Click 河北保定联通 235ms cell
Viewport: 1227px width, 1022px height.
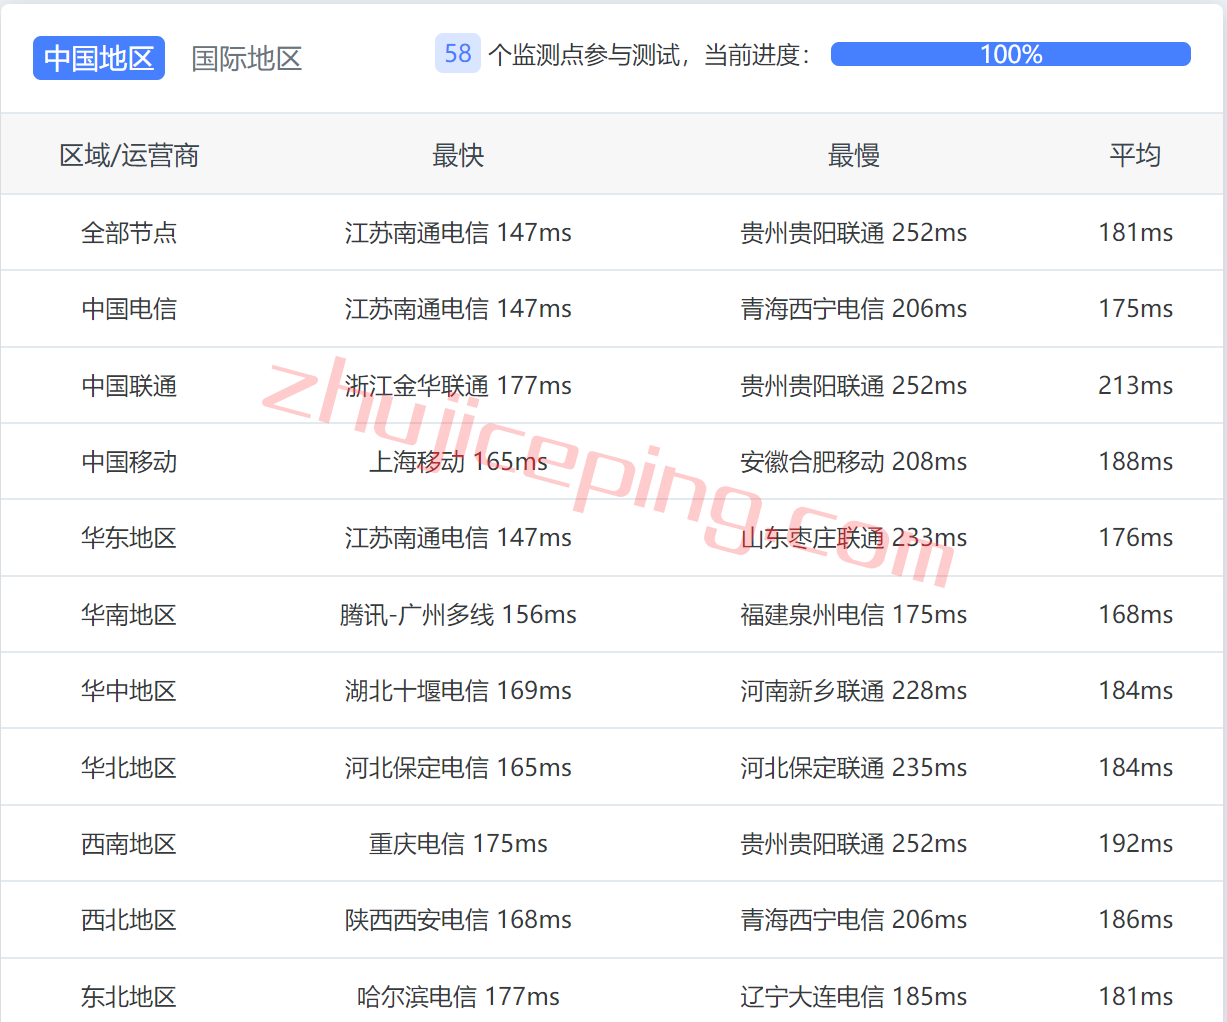(854, 768)
